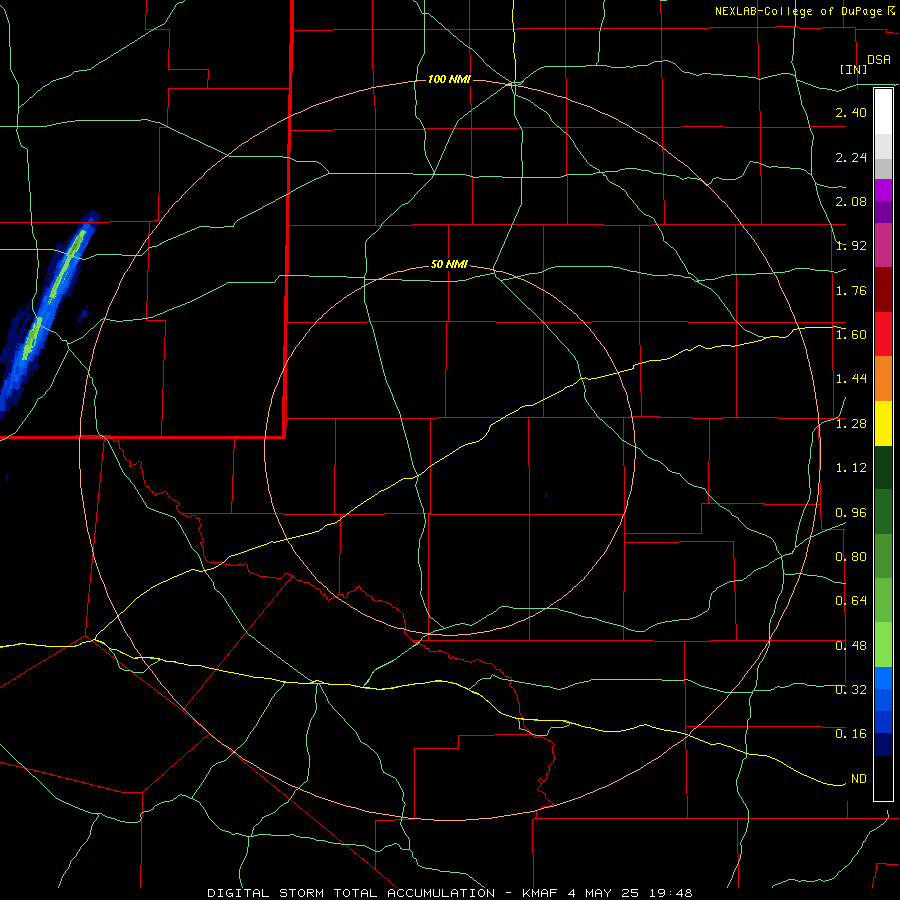Click the 100 NMI range ring label
900x900 pixels.
pos(449,79)
